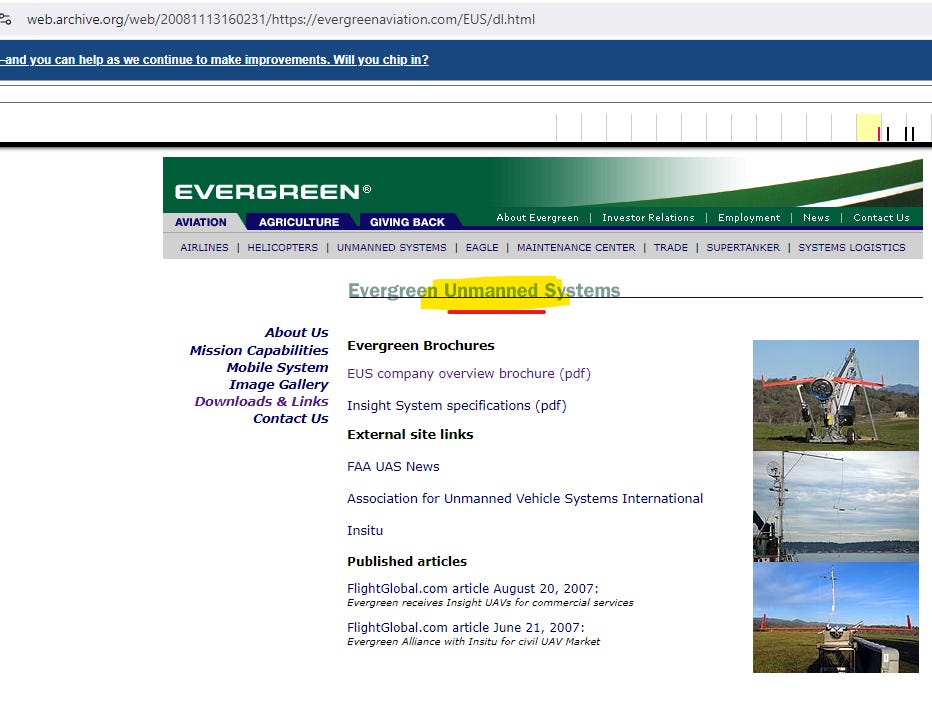Open the News section
The width and height of the screenshot is (932, 715).
pos(816,218)
